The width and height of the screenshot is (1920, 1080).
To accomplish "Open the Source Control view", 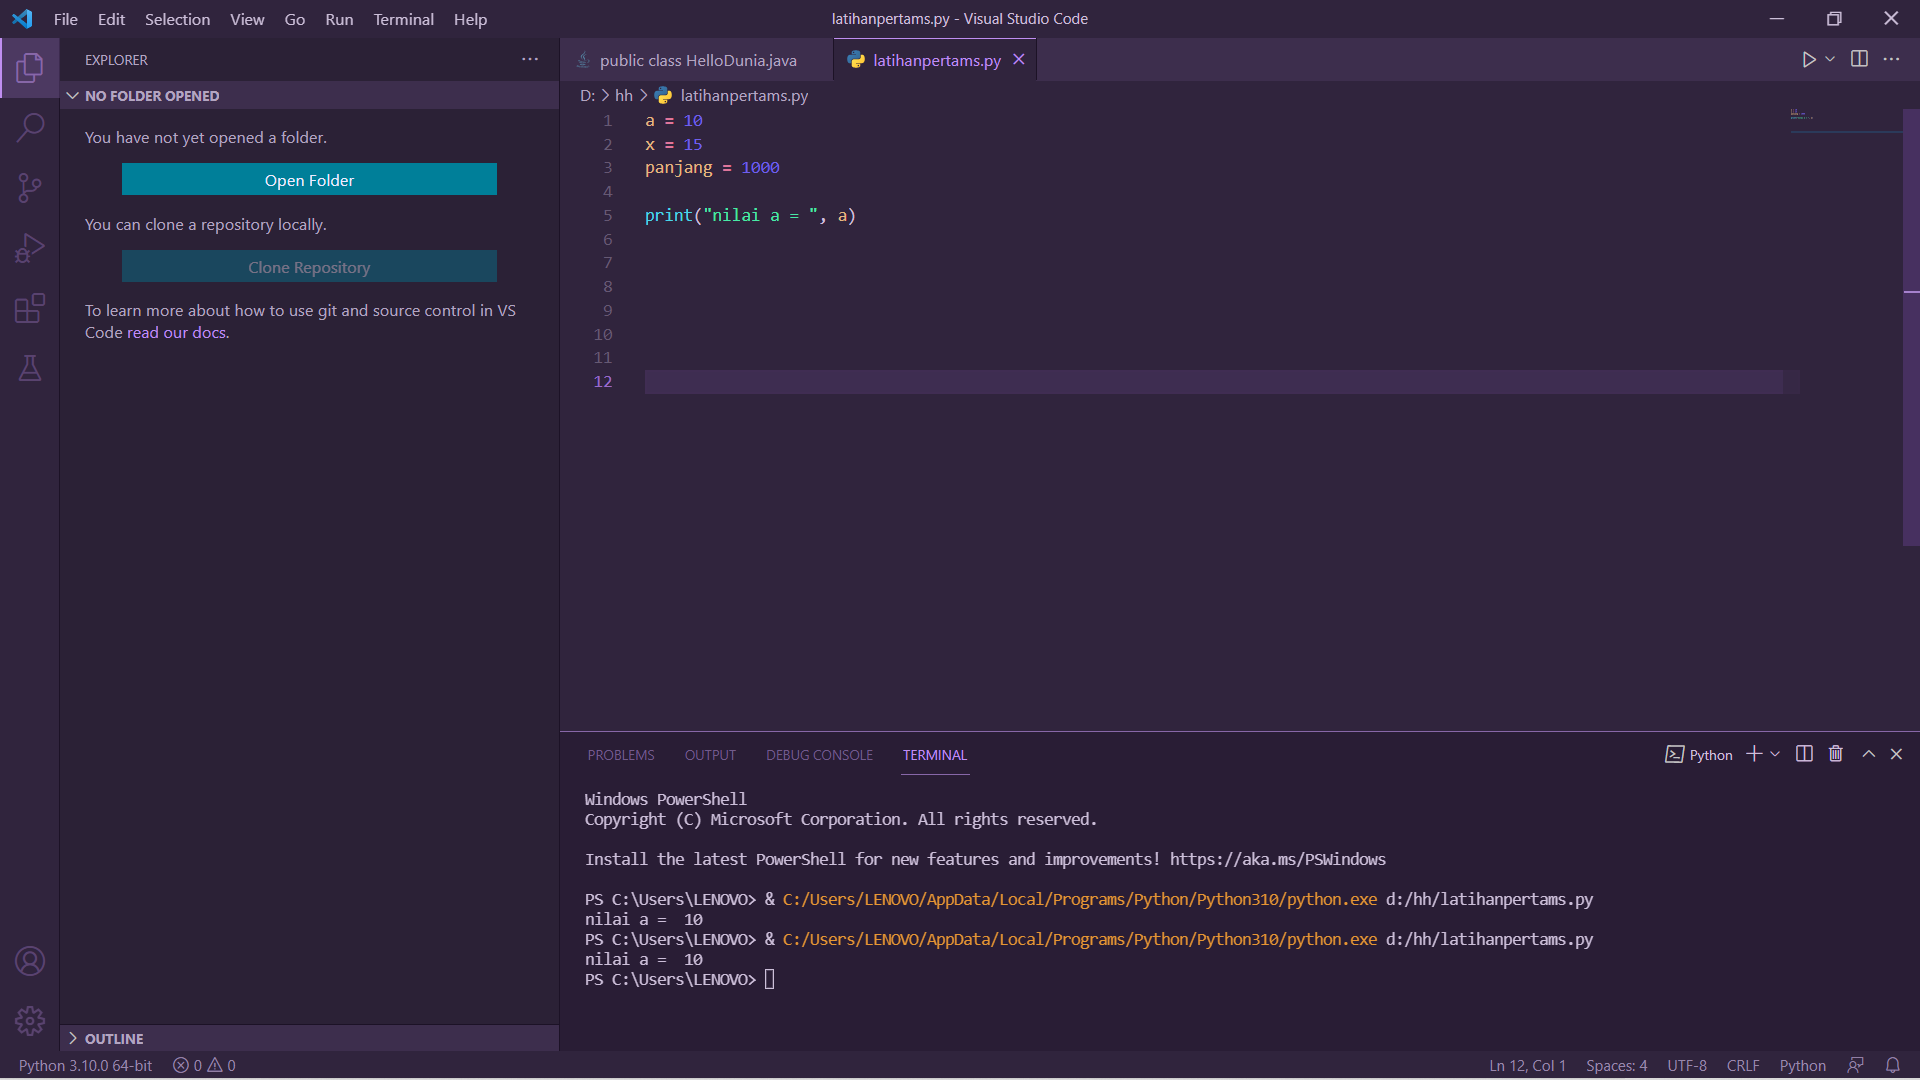I will point(30,188).
